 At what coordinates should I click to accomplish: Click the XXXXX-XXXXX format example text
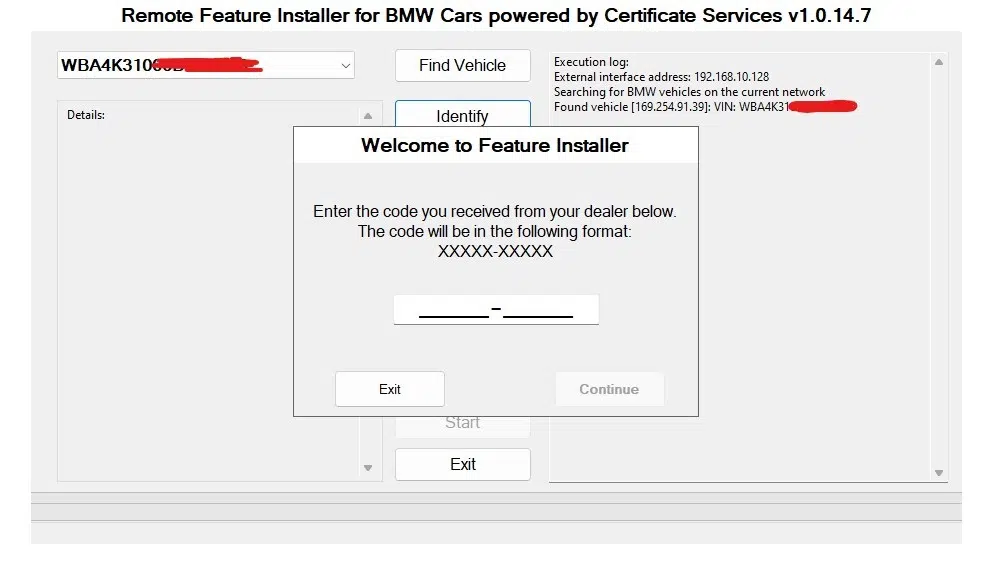tap(495, 252)
